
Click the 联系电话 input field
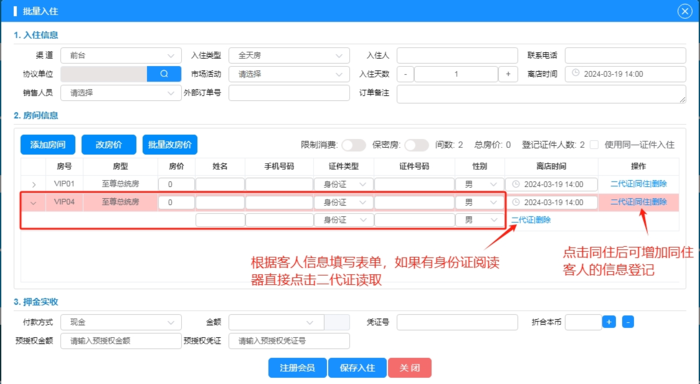[625, 55]
